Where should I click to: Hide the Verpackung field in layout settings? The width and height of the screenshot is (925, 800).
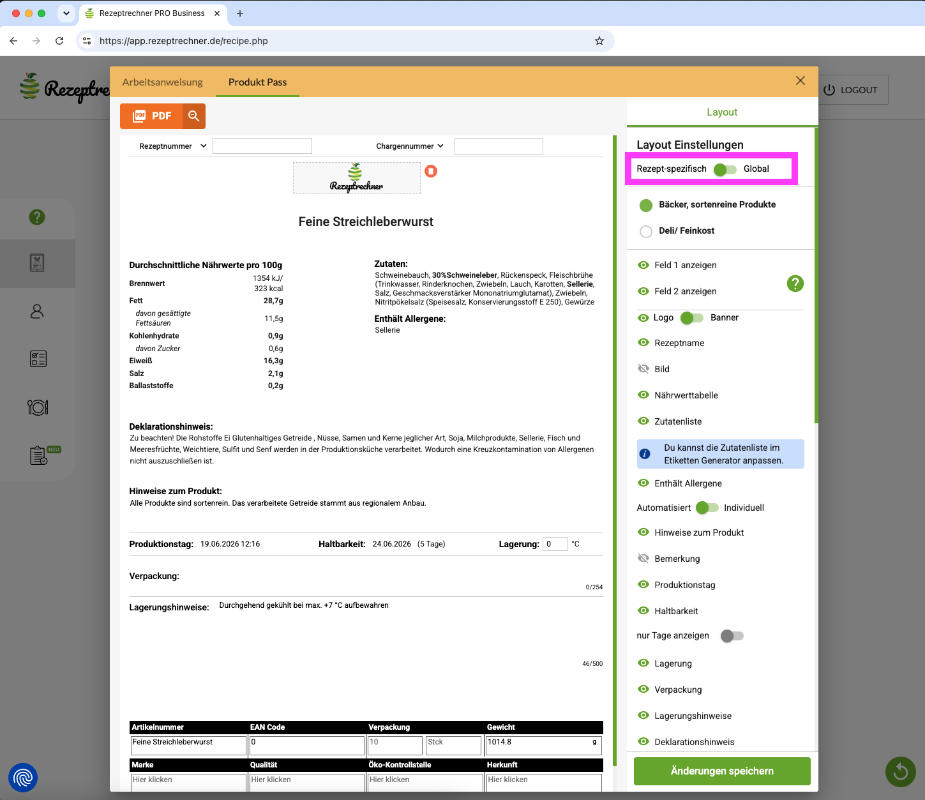point(644,689)
